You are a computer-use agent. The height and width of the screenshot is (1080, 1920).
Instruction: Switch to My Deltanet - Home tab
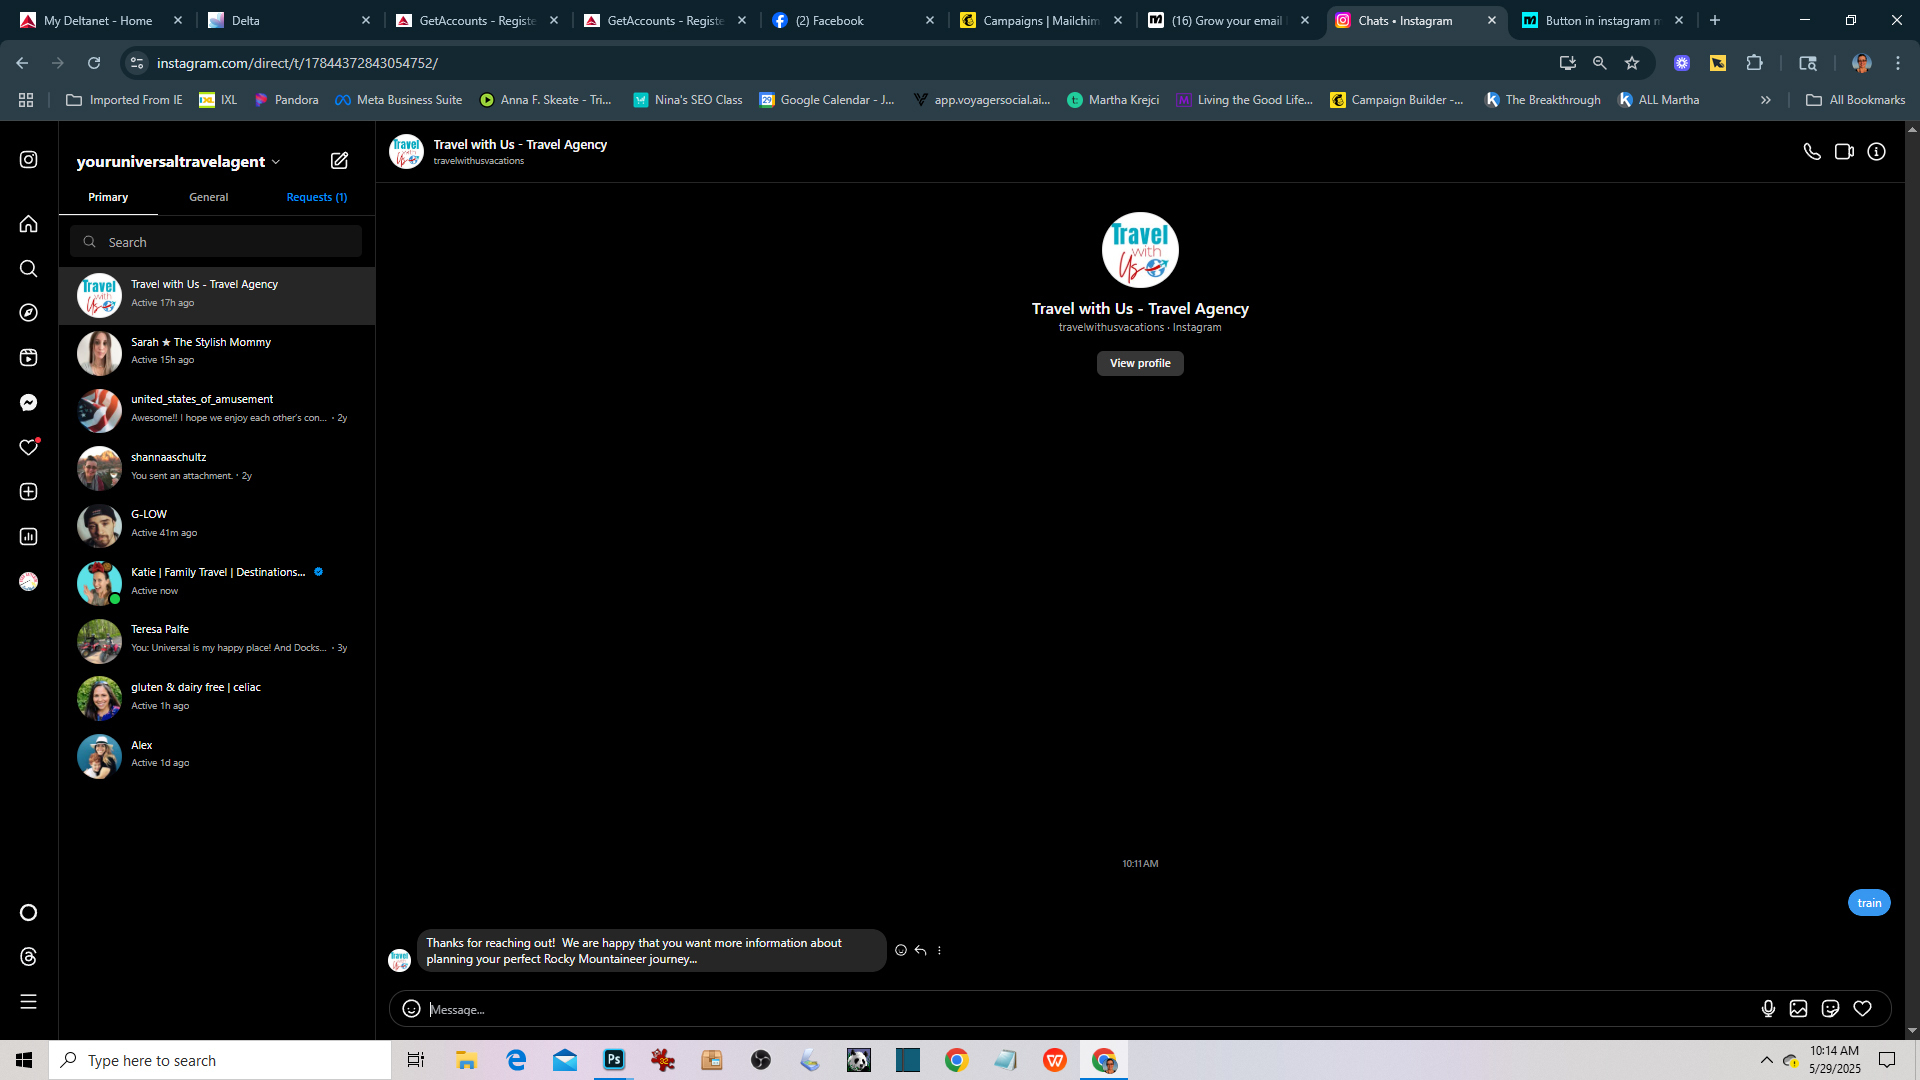(101, 20)
